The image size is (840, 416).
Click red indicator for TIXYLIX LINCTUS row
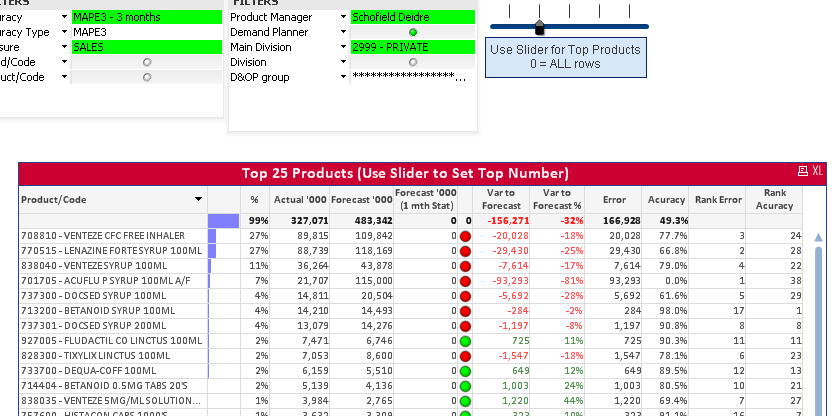465,356
